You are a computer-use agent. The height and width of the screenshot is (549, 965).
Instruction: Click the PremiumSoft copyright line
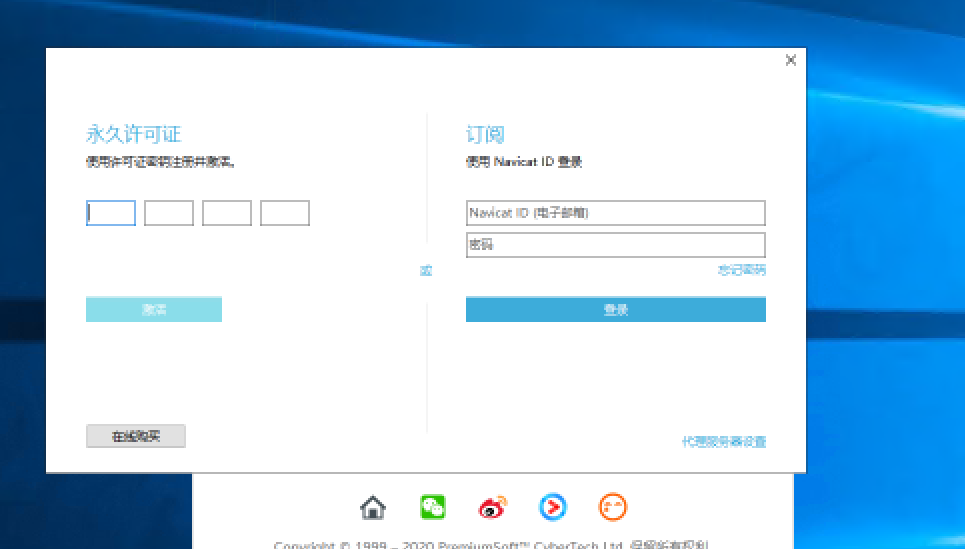click(x=491, y=545)
